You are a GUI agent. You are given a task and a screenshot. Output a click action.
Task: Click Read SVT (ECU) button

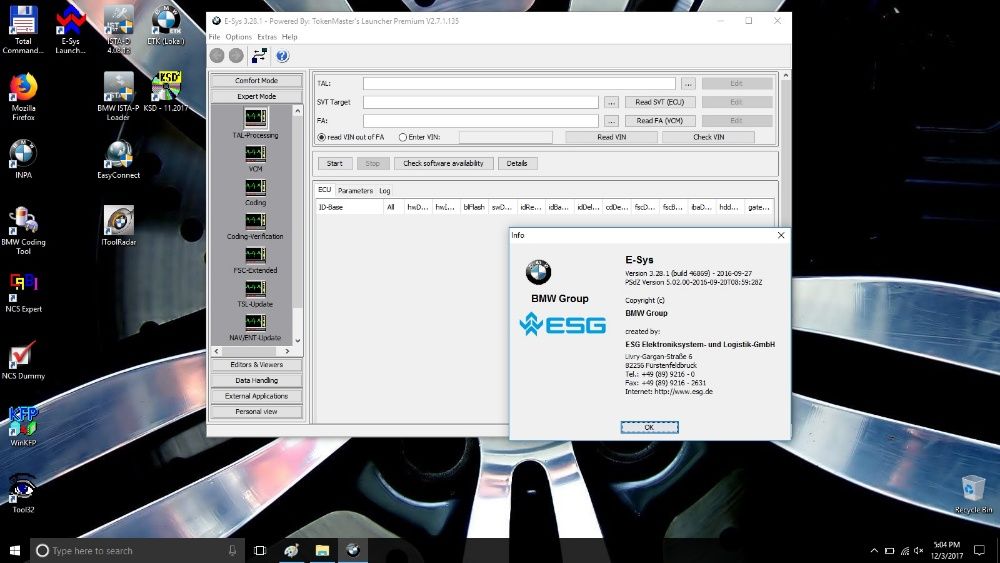(x=659, y=102)
